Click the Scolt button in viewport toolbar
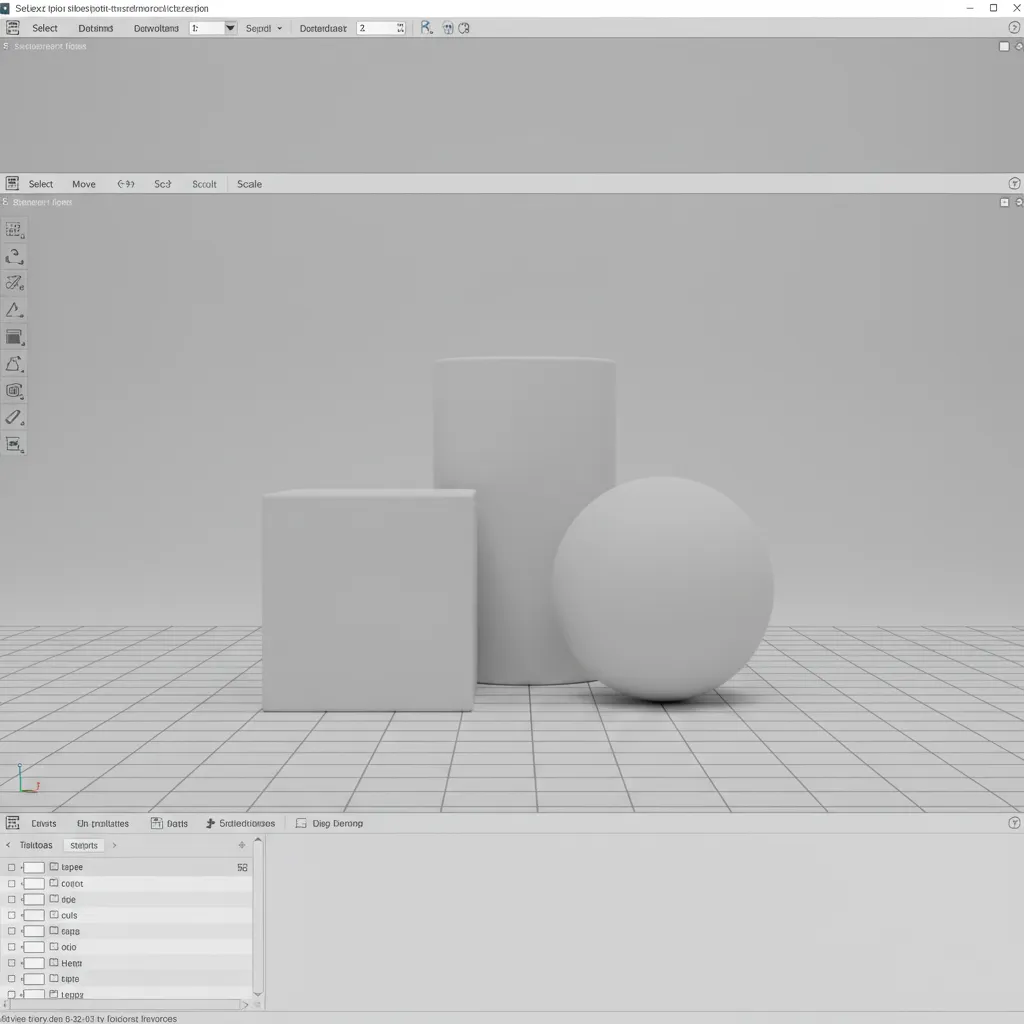This screenshot has width=1024, height=1024. point(204,184)
